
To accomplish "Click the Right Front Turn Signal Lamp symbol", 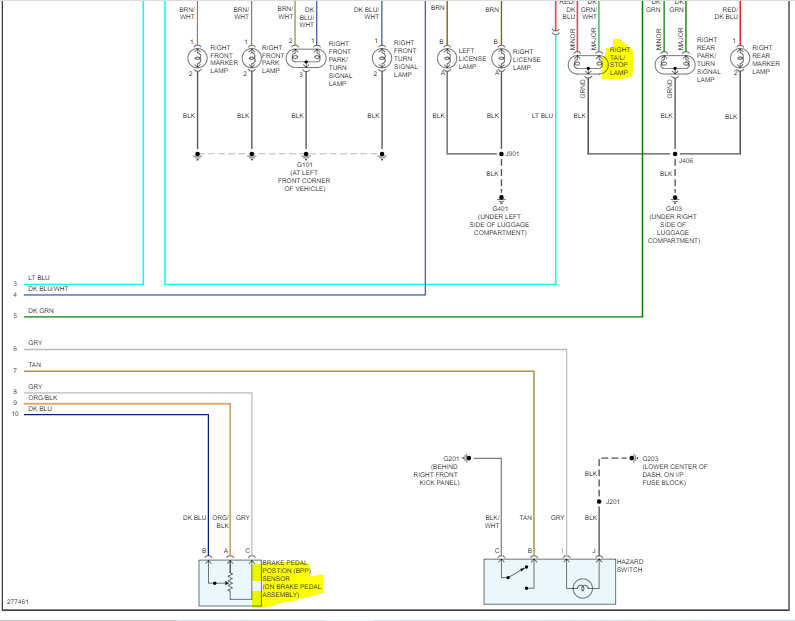I will (382, 58).
